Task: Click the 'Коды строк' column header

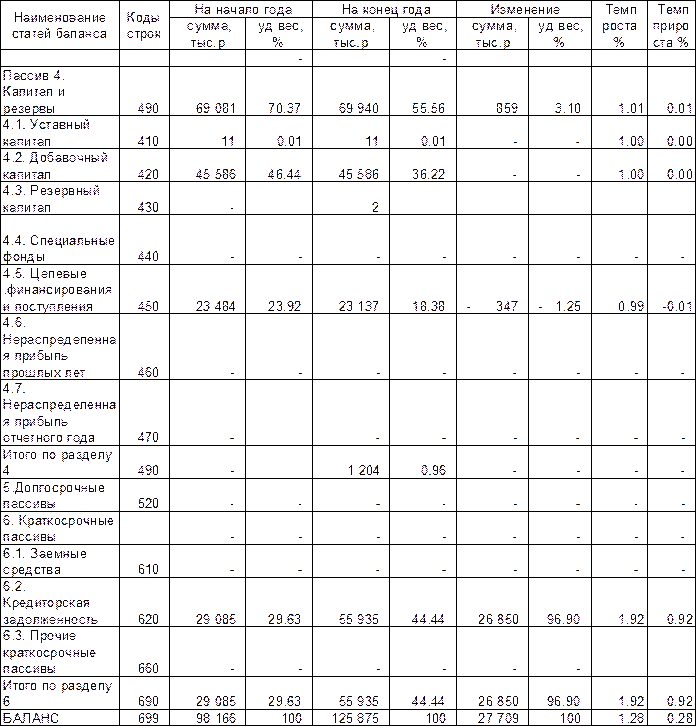Action: [x=144, y=25]
